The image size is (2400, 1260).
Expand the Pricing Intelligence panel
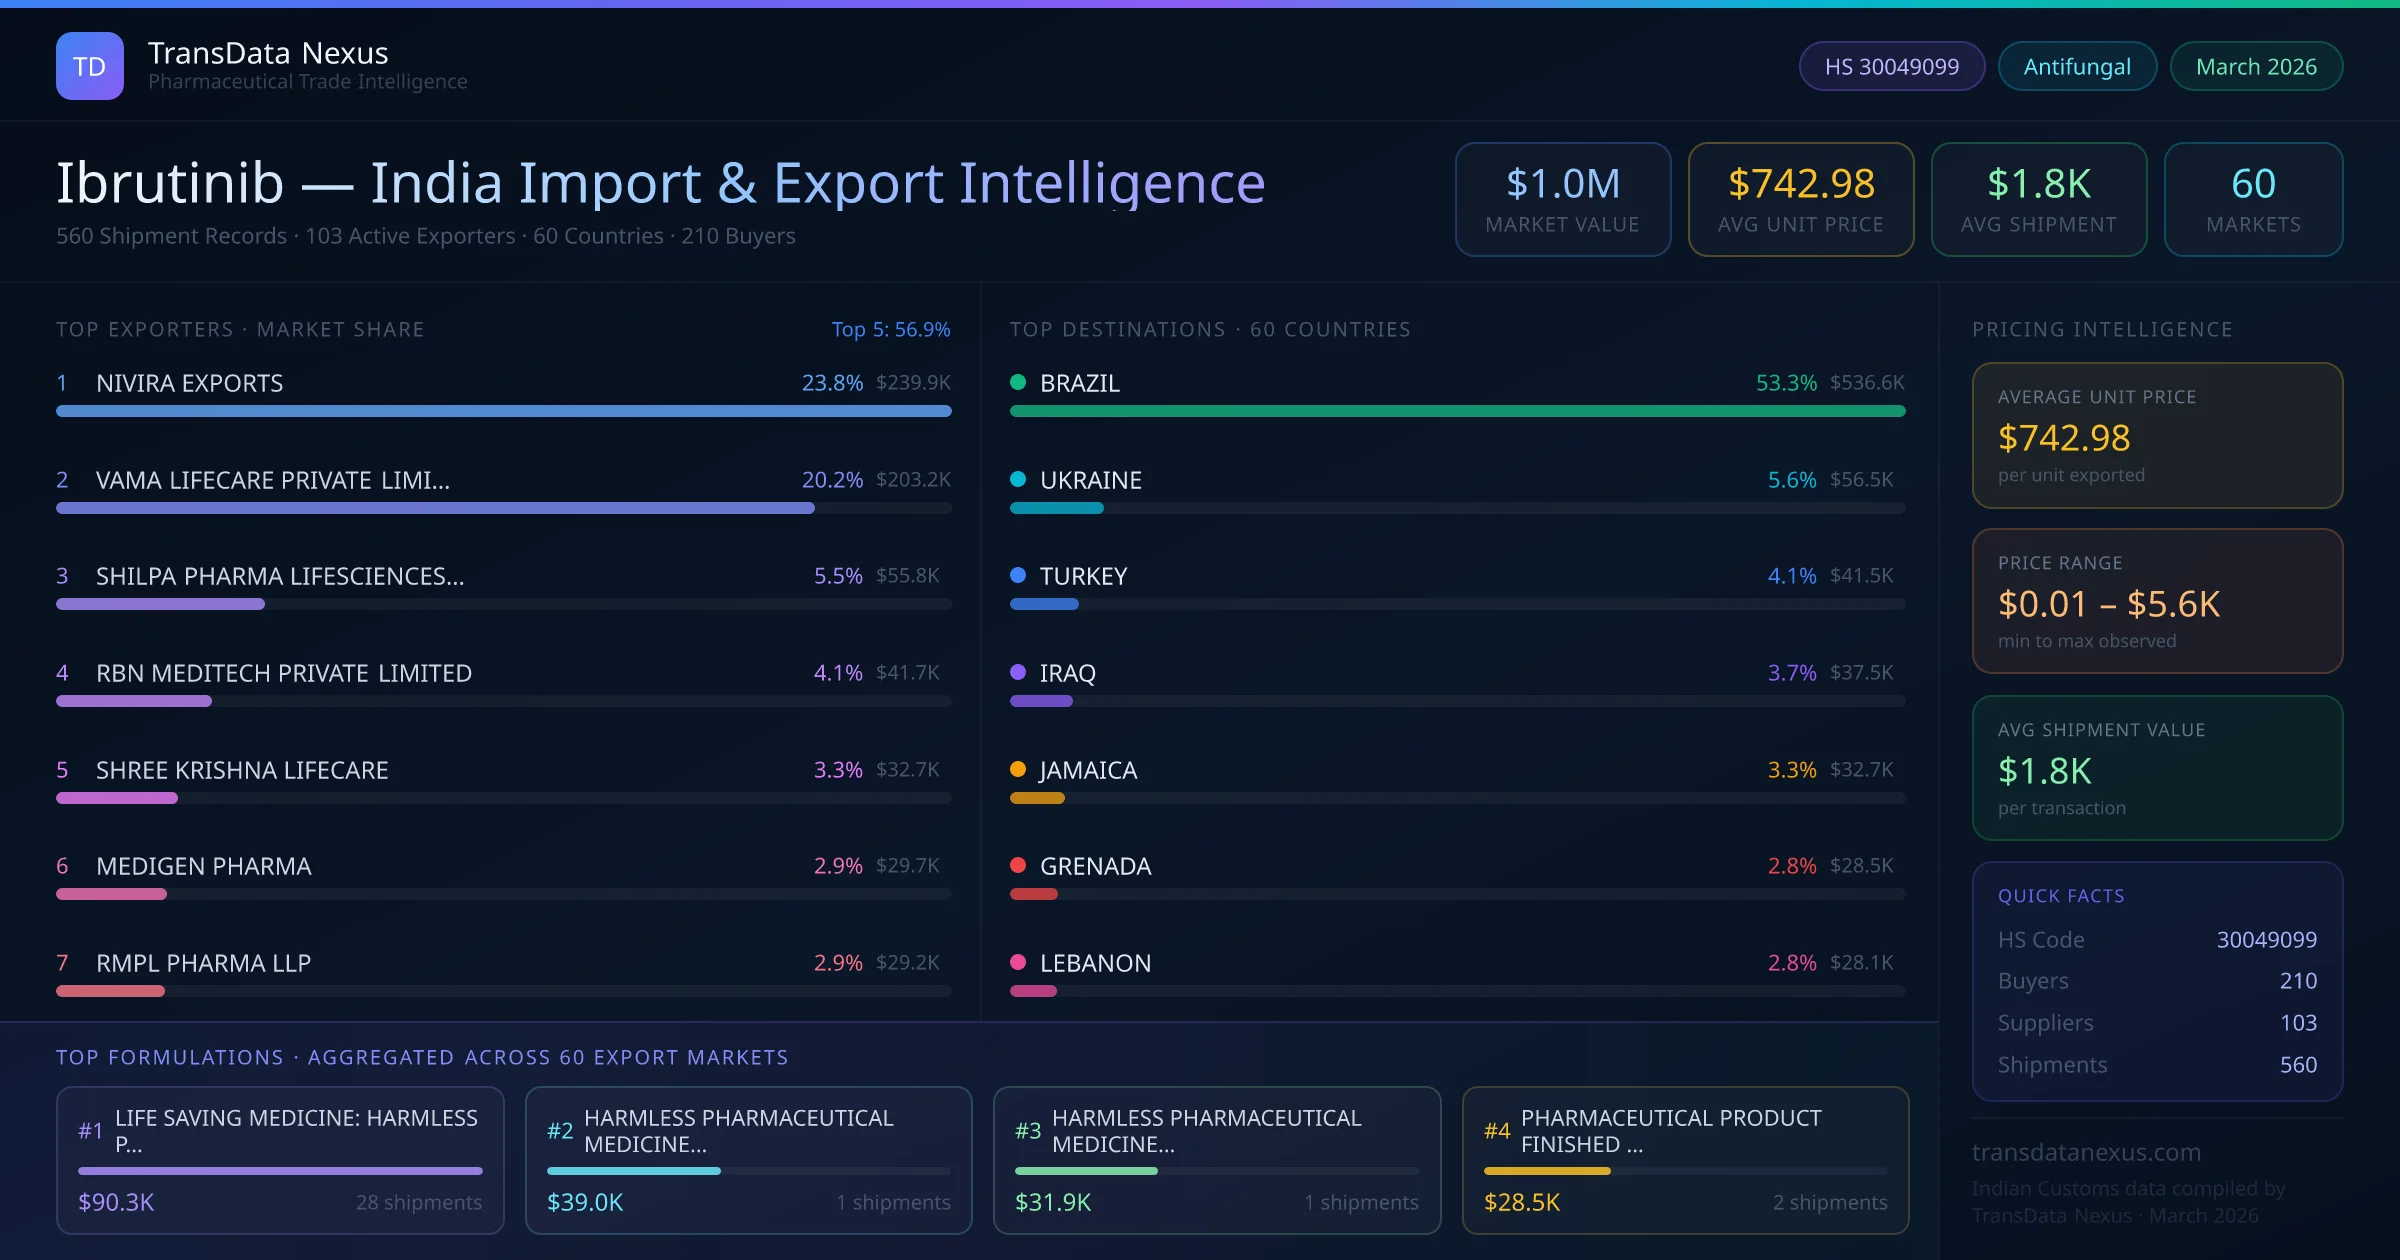[x=2103, y=329]
